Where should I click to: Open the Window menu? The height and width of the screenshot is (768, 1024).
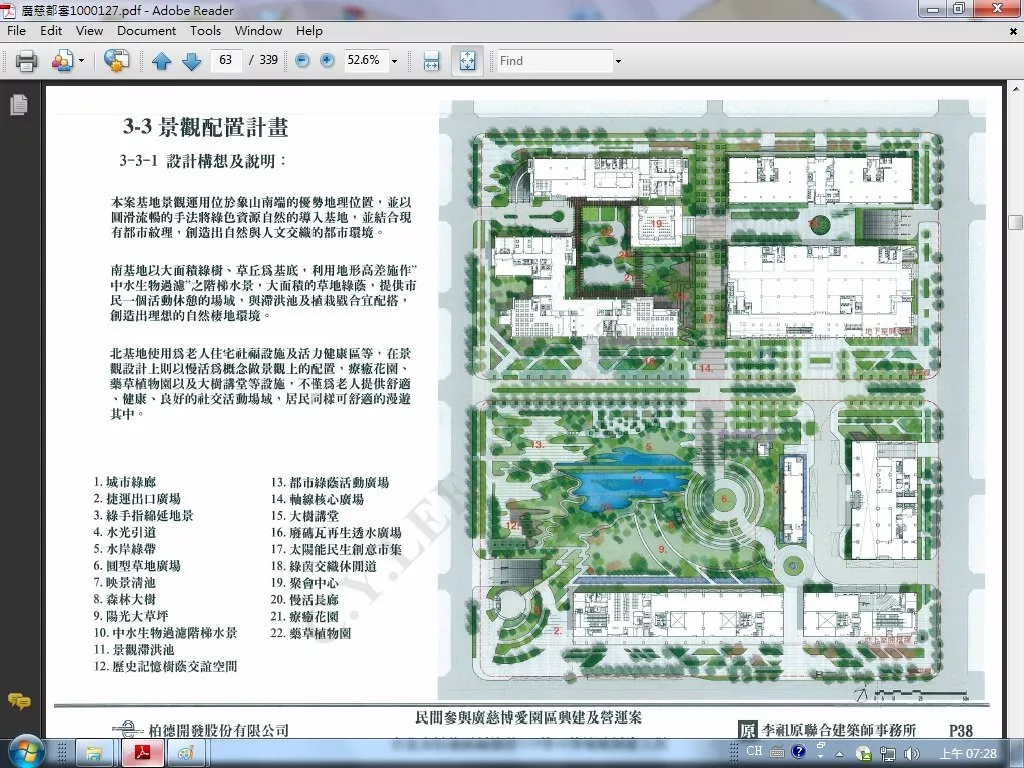258,31
